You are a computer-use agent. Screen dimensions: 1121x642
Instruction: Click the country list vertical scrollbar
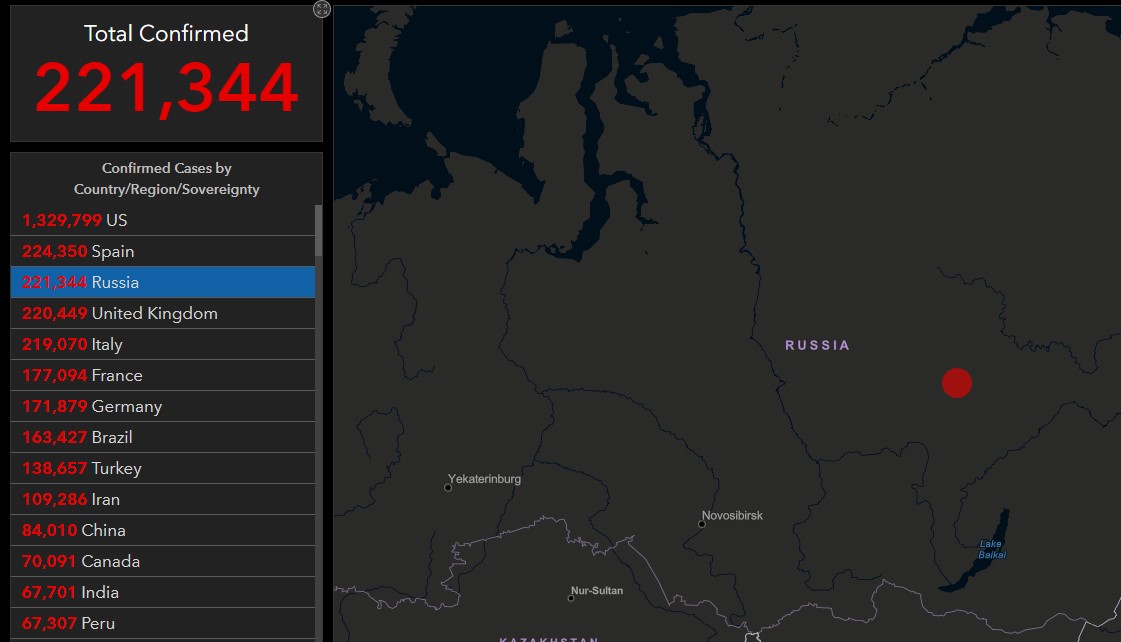pos(319,230)
